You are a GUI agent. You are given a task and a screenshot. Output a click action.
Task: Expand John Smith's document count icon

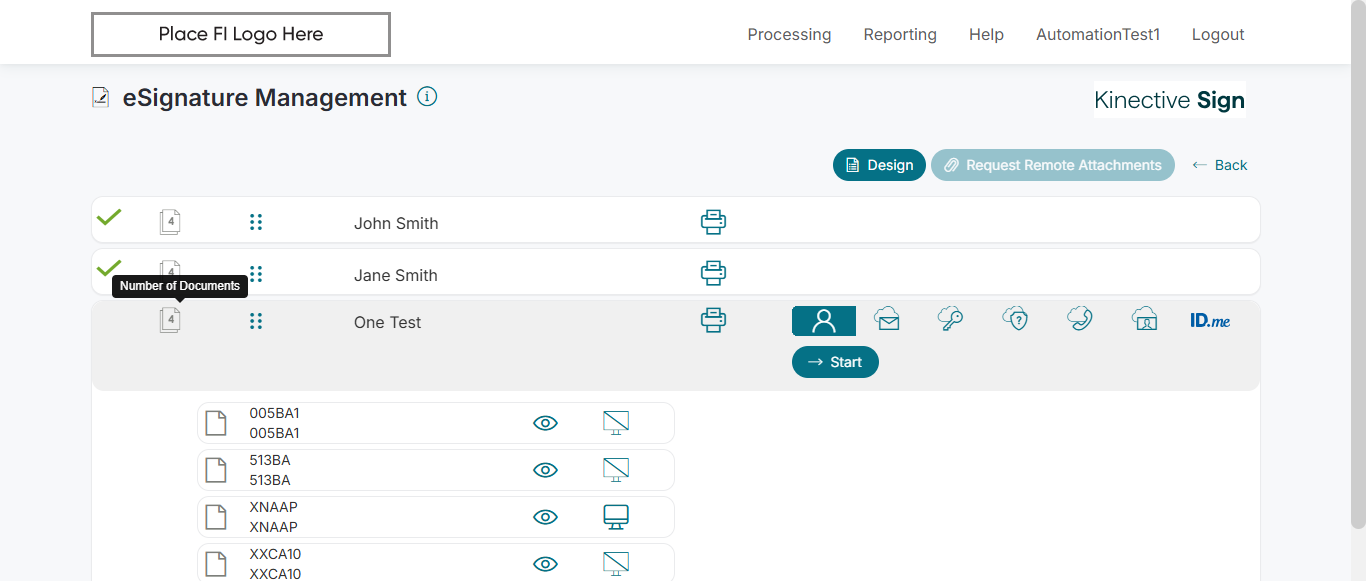170,222
